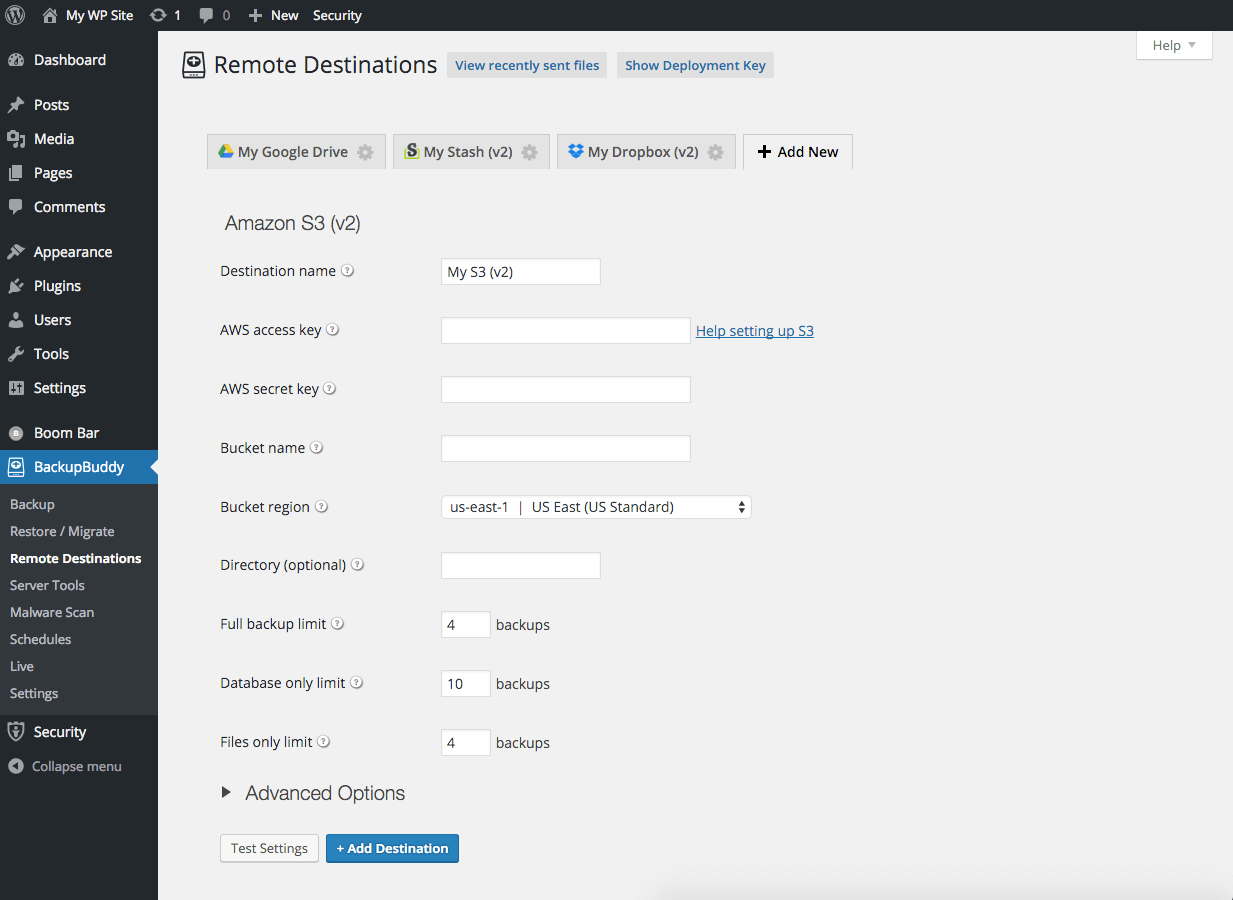Open gear settings for My Google Drive
Image resolution: width=1233 pixels, height=900 pixels.
tap(366, 152)
